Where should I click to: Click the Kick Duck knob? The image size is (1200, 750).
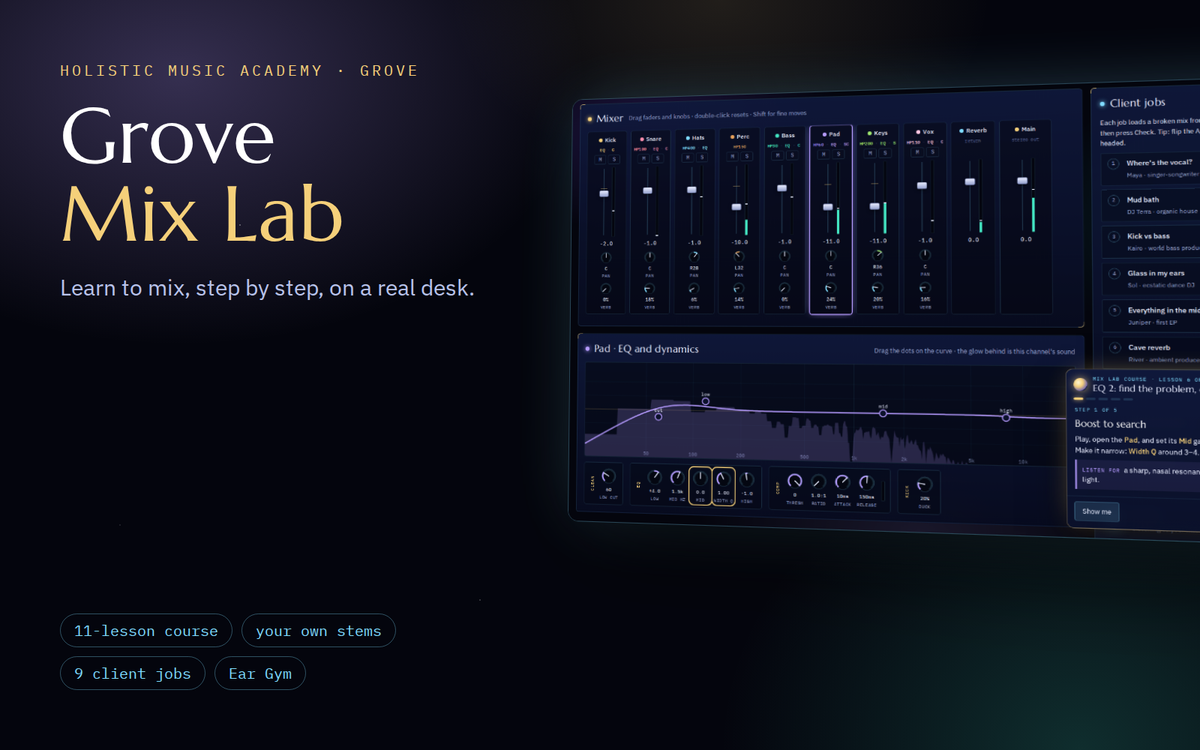[924, 484]
